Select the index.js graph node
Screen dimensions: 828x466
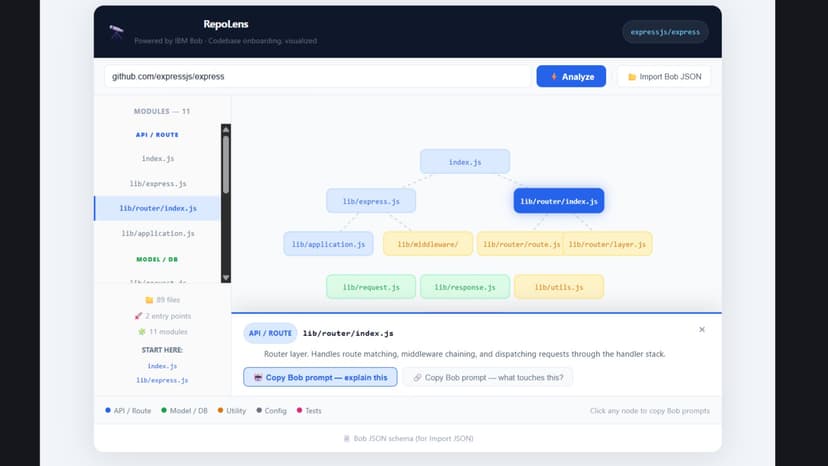click(x=465, y=162)
